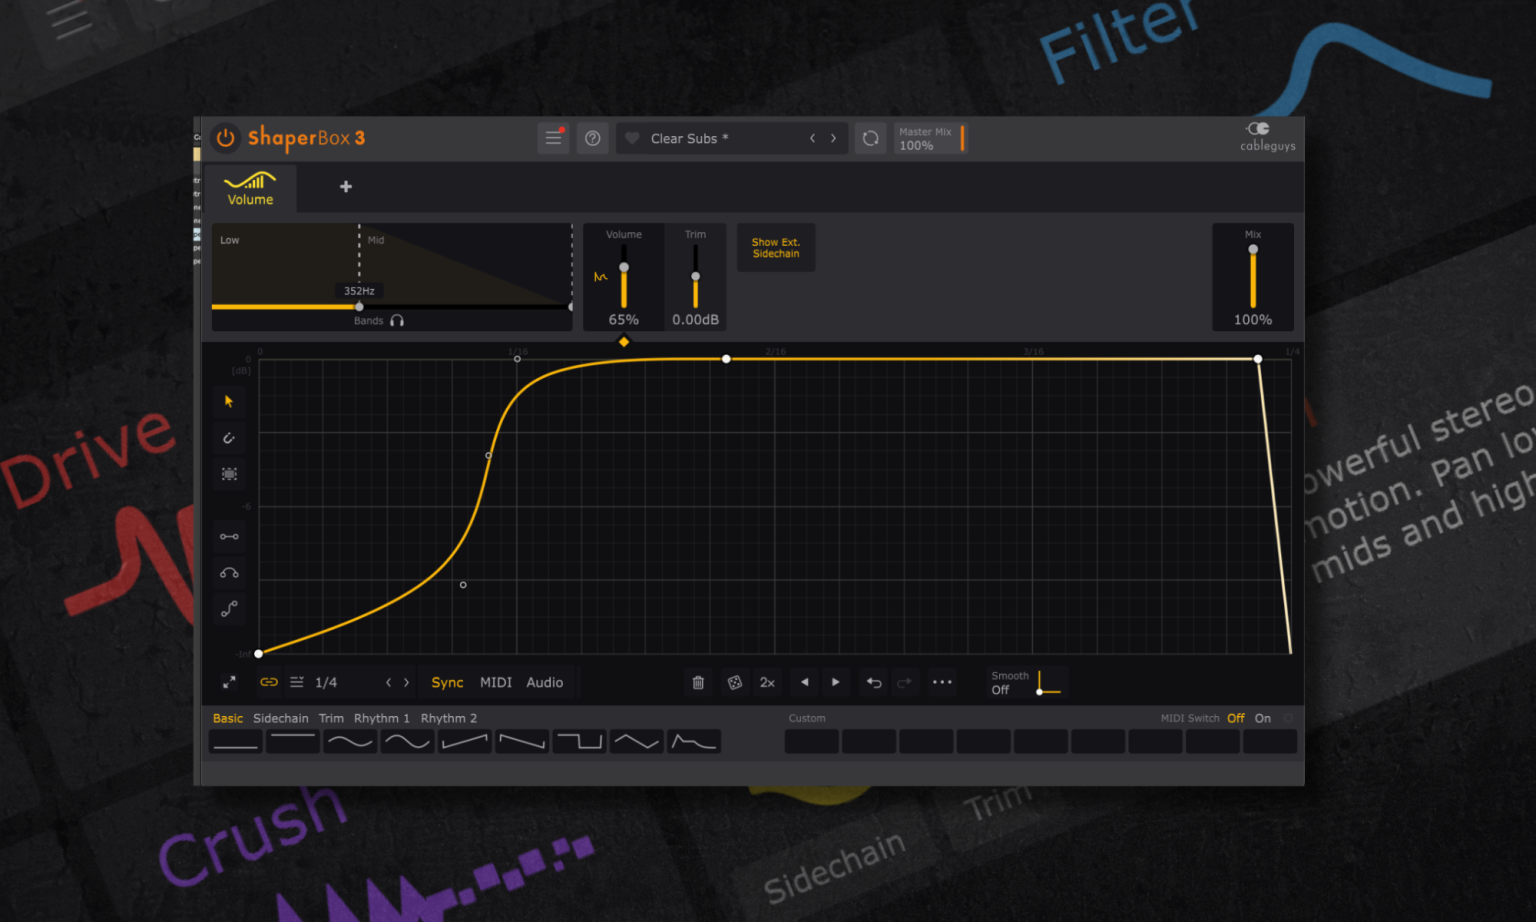The image size is (1536, 922).
Task: Open the Rhythm 1 shapes tab
Action: [381, 718]
